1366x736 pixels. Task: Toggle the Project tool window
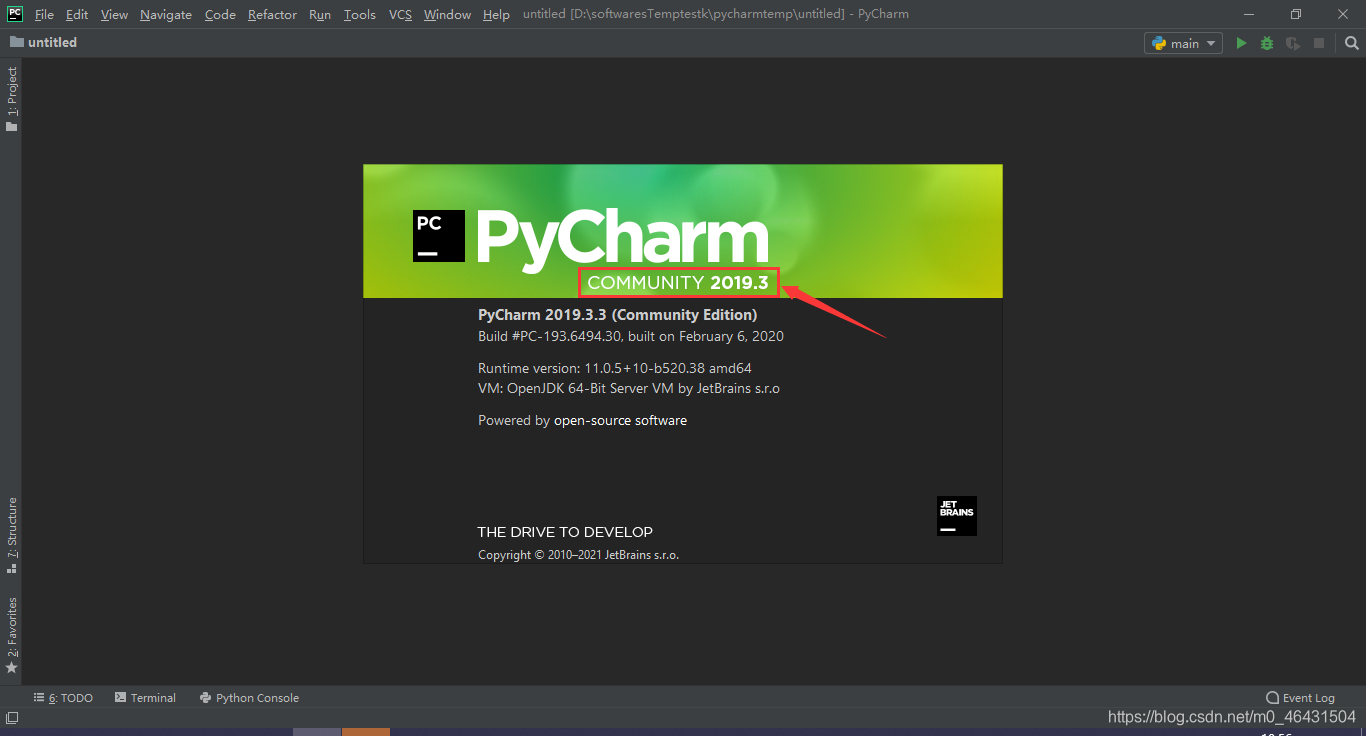point(11,90)
